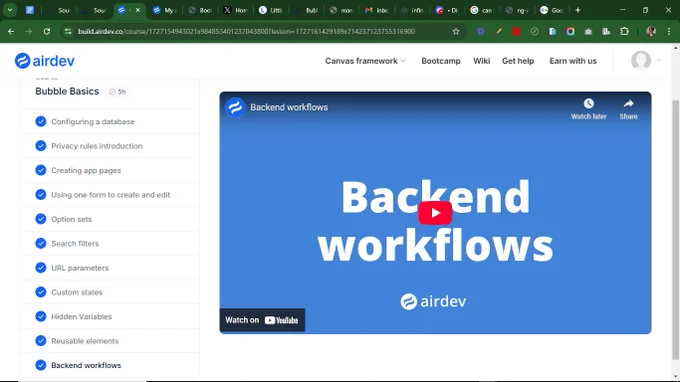
Task: Open the Extensions puzzle icon
Action: click(624, 31)
